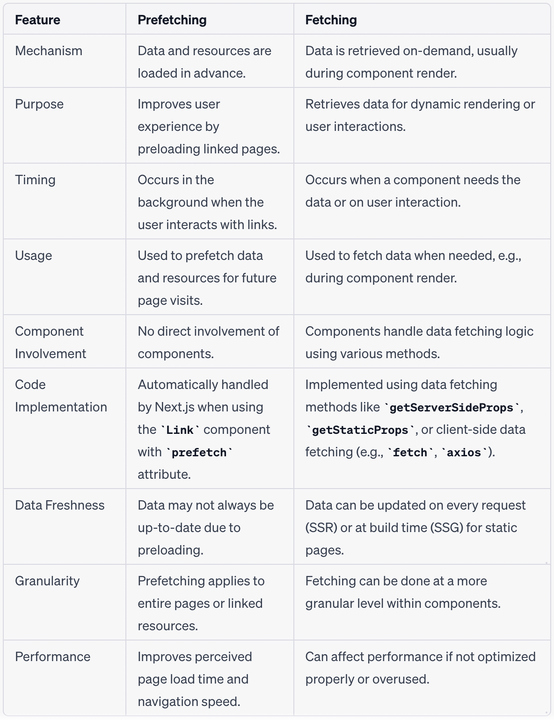Click the Performance row label
554x720 pixels.
coord(52,657)
